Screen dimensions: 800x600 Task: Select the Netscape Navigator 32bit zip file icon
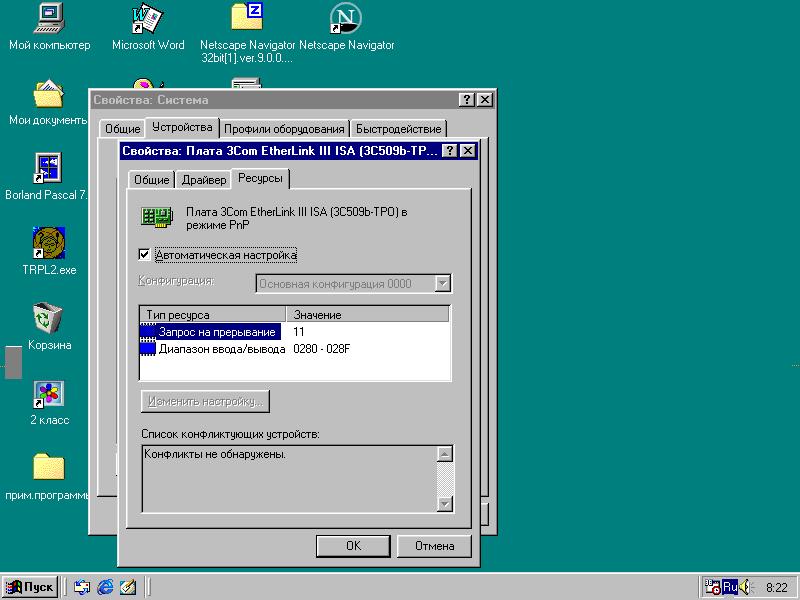pos(247,16)
